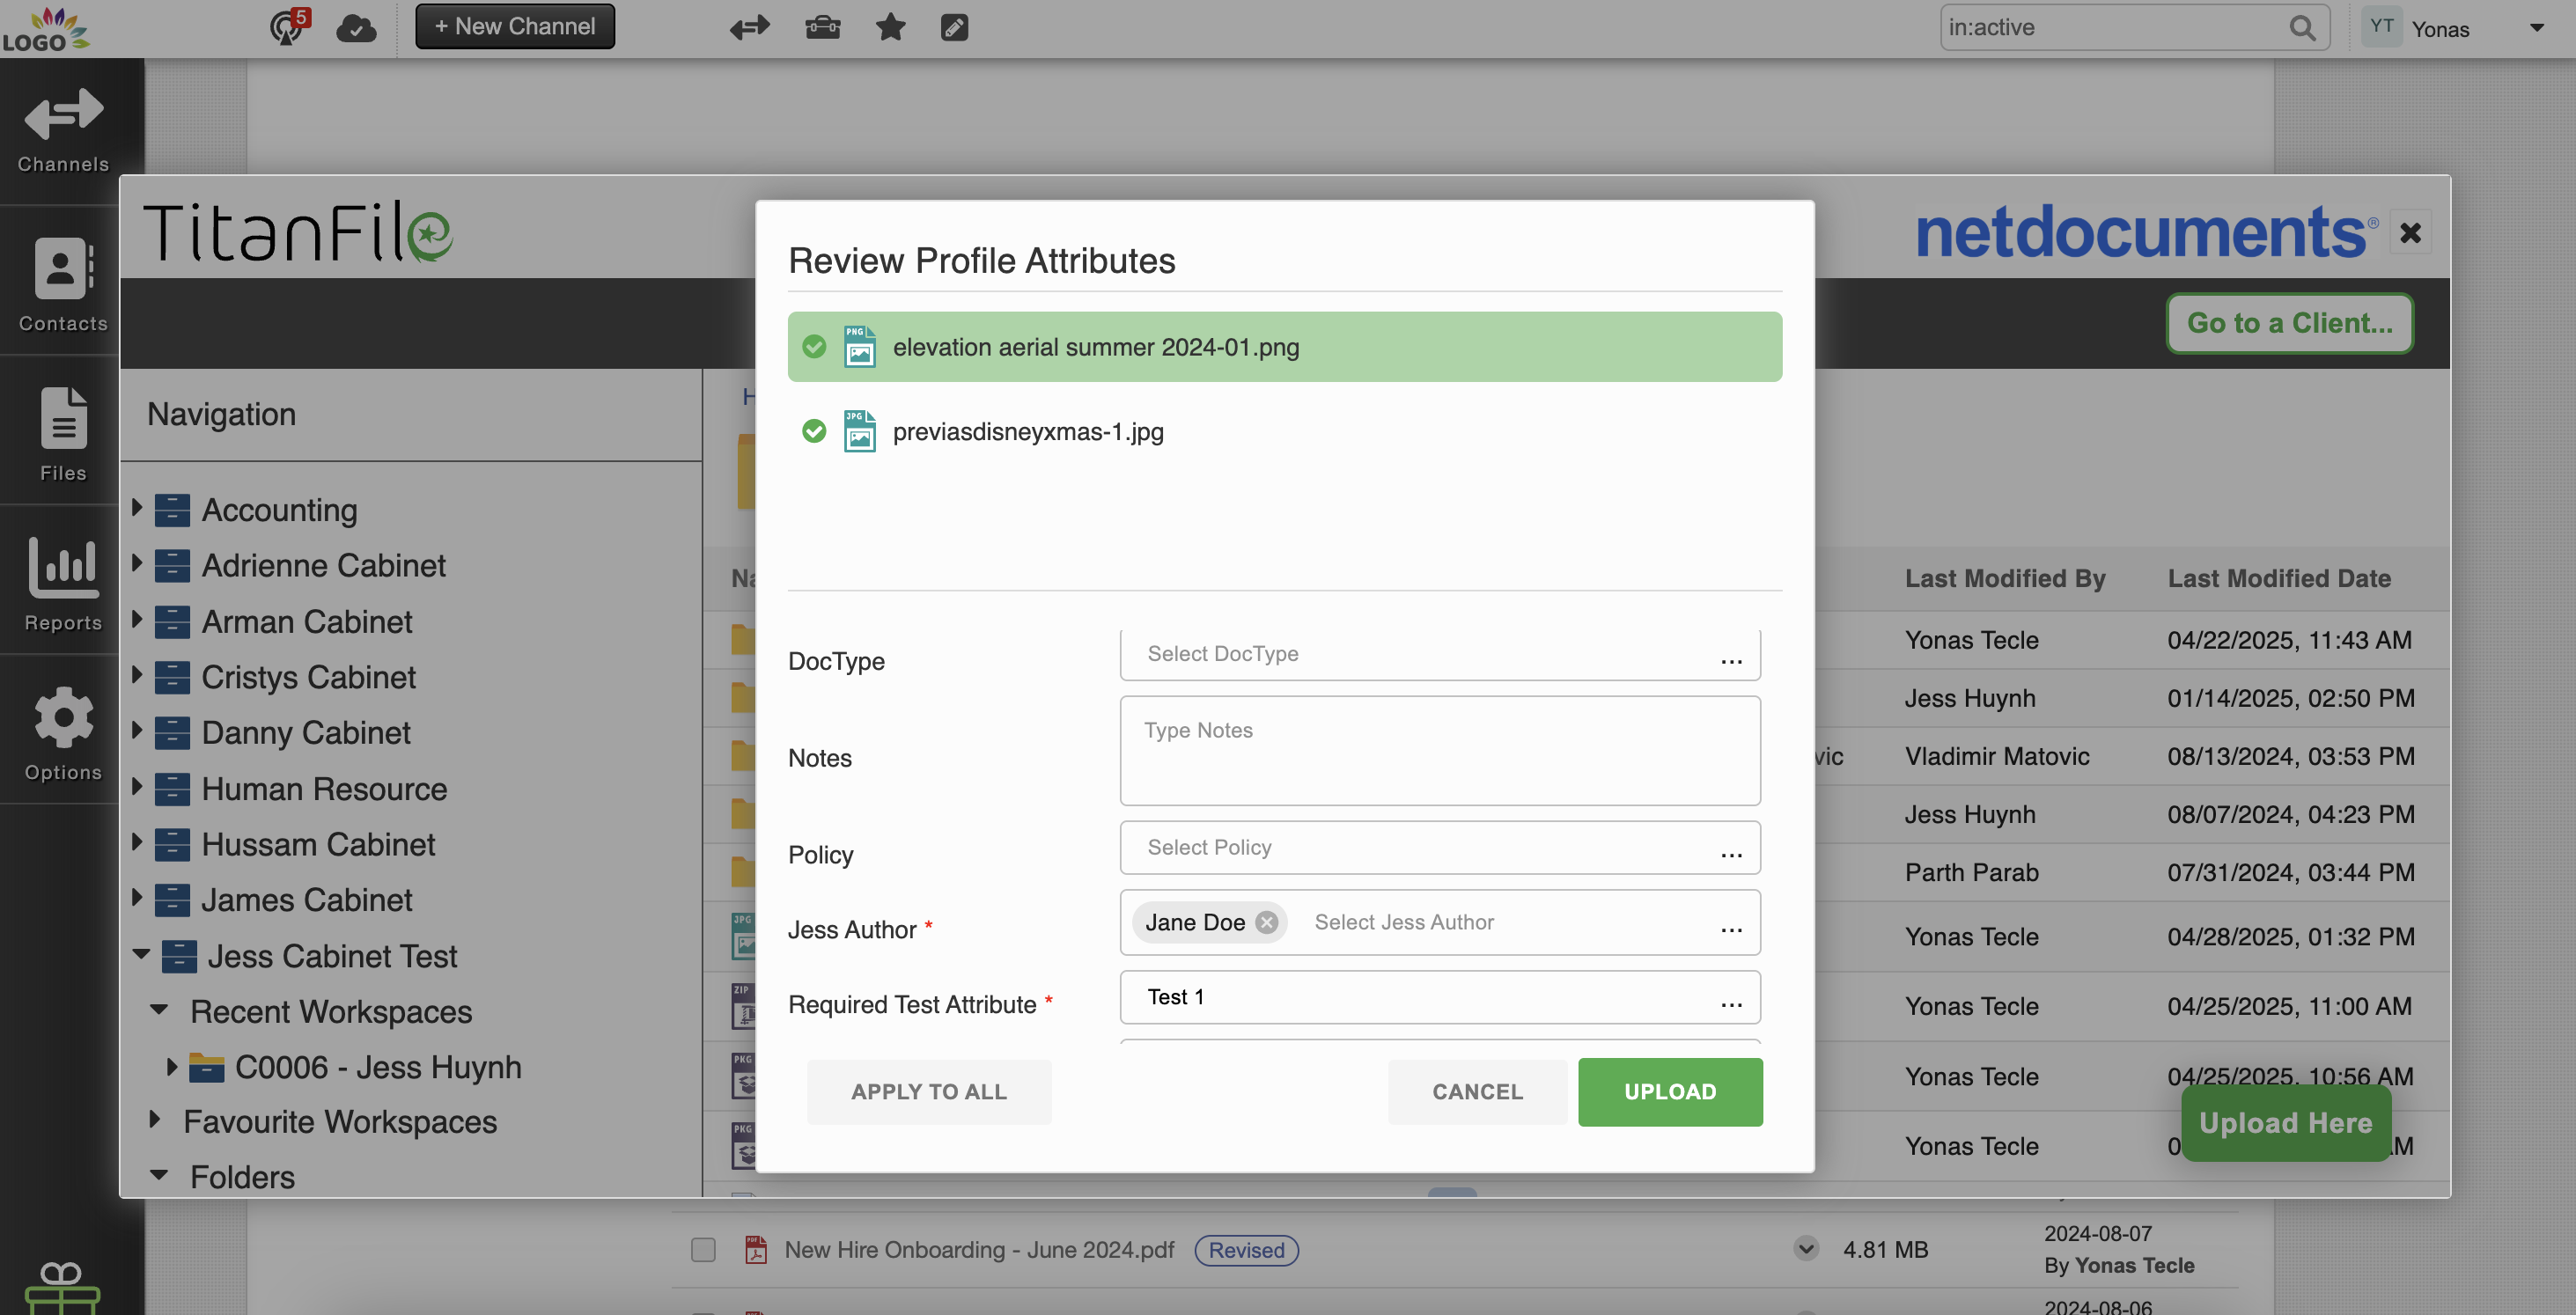Image resolution: width=2576 pixels, height=1315 pixels.
Task: Click the PNG file icon for elevation aerial
Action: [x=859, y=347]
